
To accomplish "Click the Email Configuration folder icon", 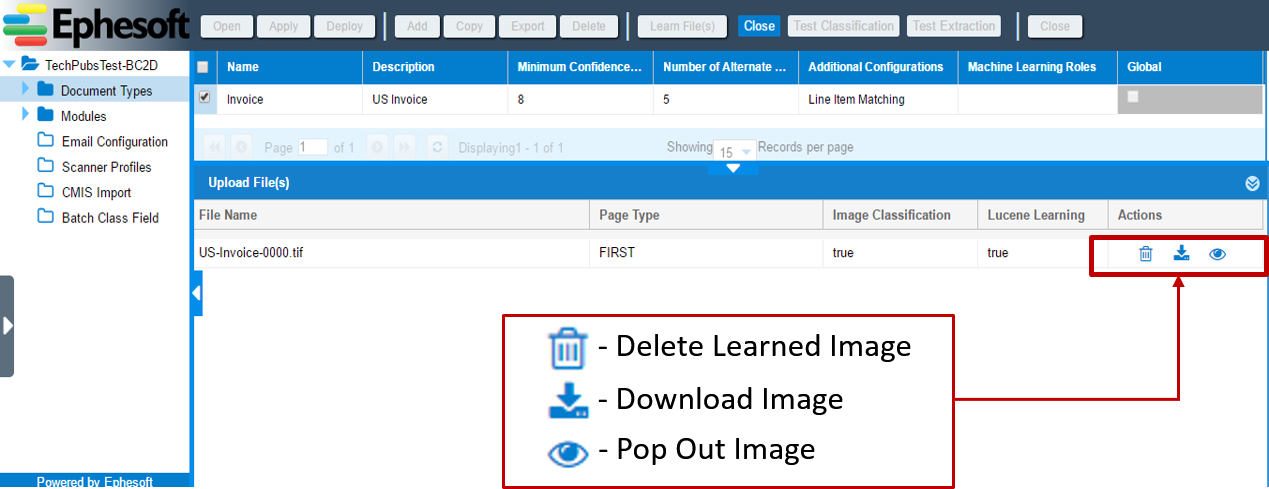I will pyautogui.click(x=45, y=140).
